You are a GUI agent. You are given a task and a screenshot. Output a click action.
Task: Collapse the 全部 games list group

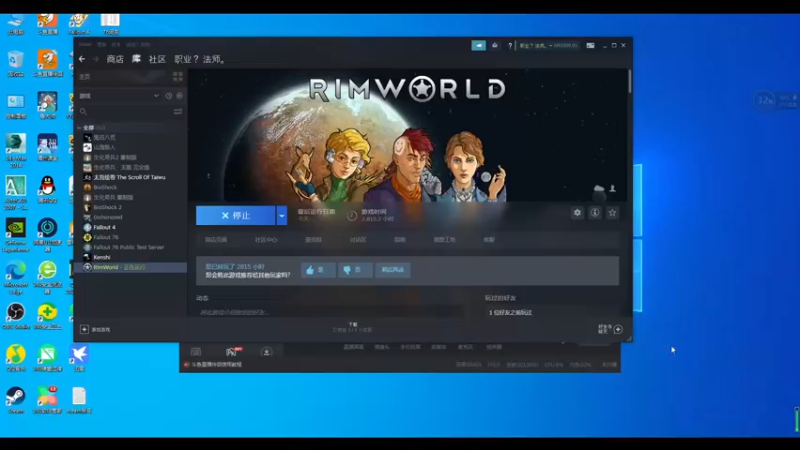(x=79, y=128)
